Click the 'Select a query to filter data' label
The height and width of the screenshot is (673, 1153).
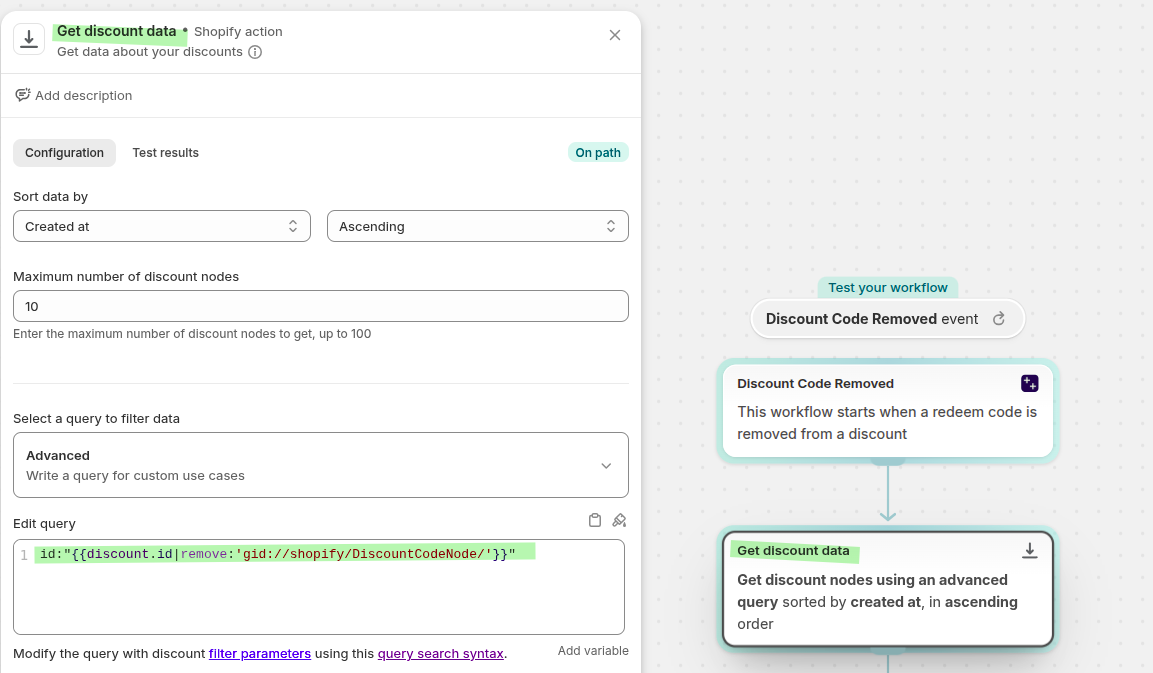pos(96,419)
